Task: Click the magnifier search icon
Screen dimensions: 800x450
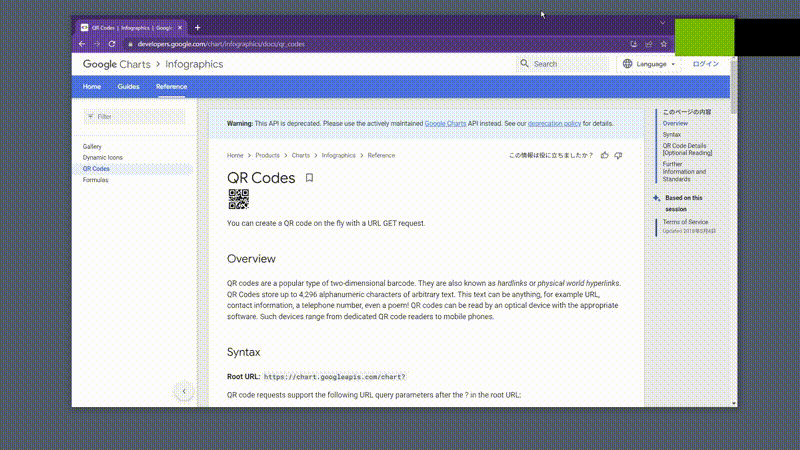Action: [524, 64]
